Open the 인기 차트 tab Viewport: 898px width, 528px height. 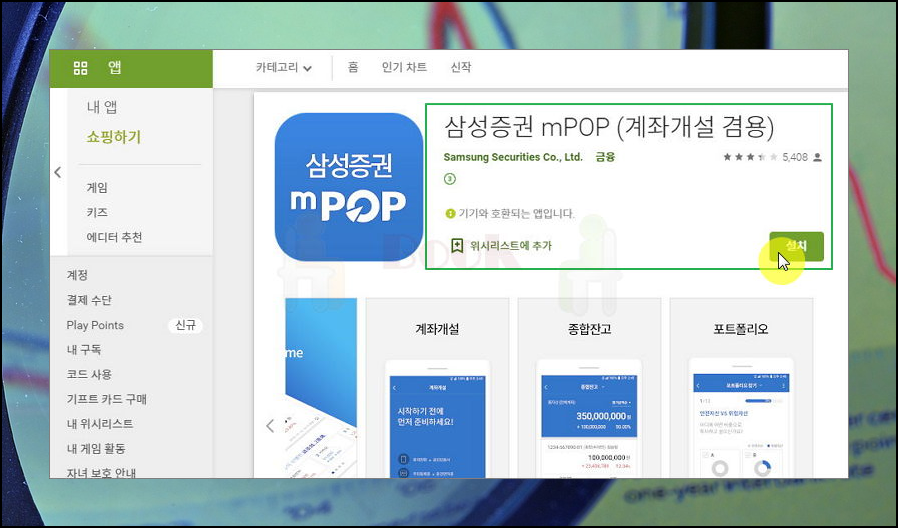click(404, 67)
